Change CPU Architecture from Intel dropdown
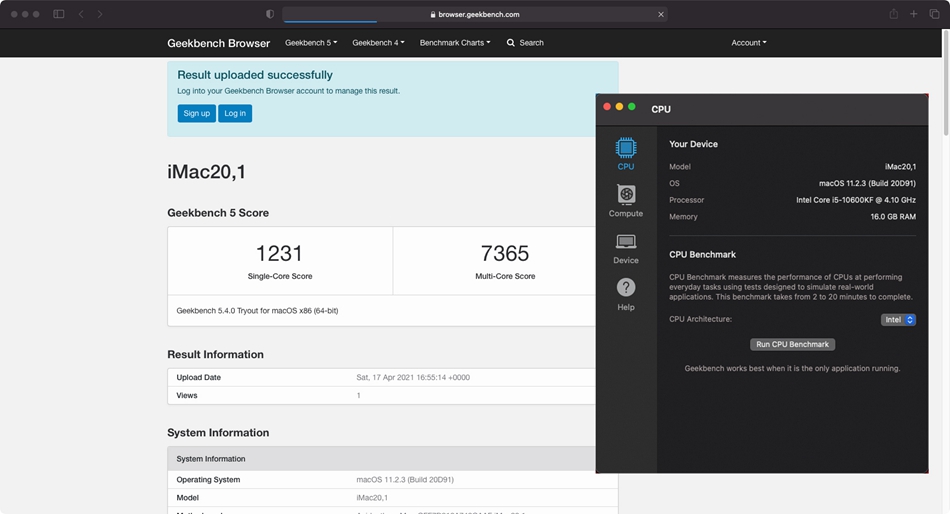 898,320
